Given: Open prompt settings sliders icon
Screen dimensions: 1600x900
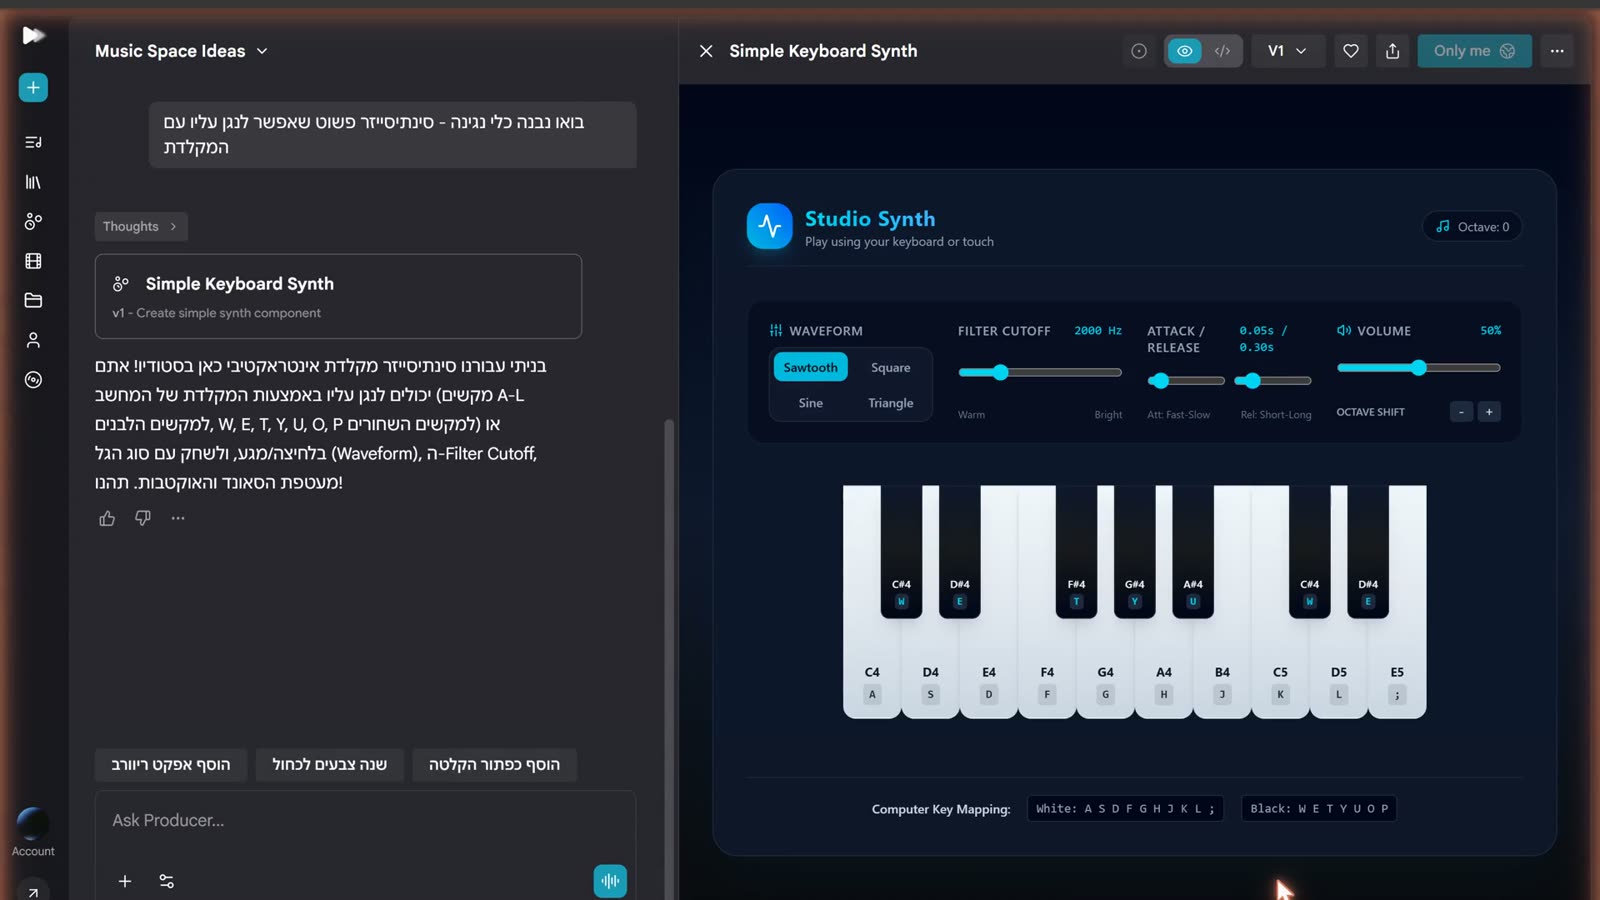Looking at the screenshot, I should tap(167, 881).
